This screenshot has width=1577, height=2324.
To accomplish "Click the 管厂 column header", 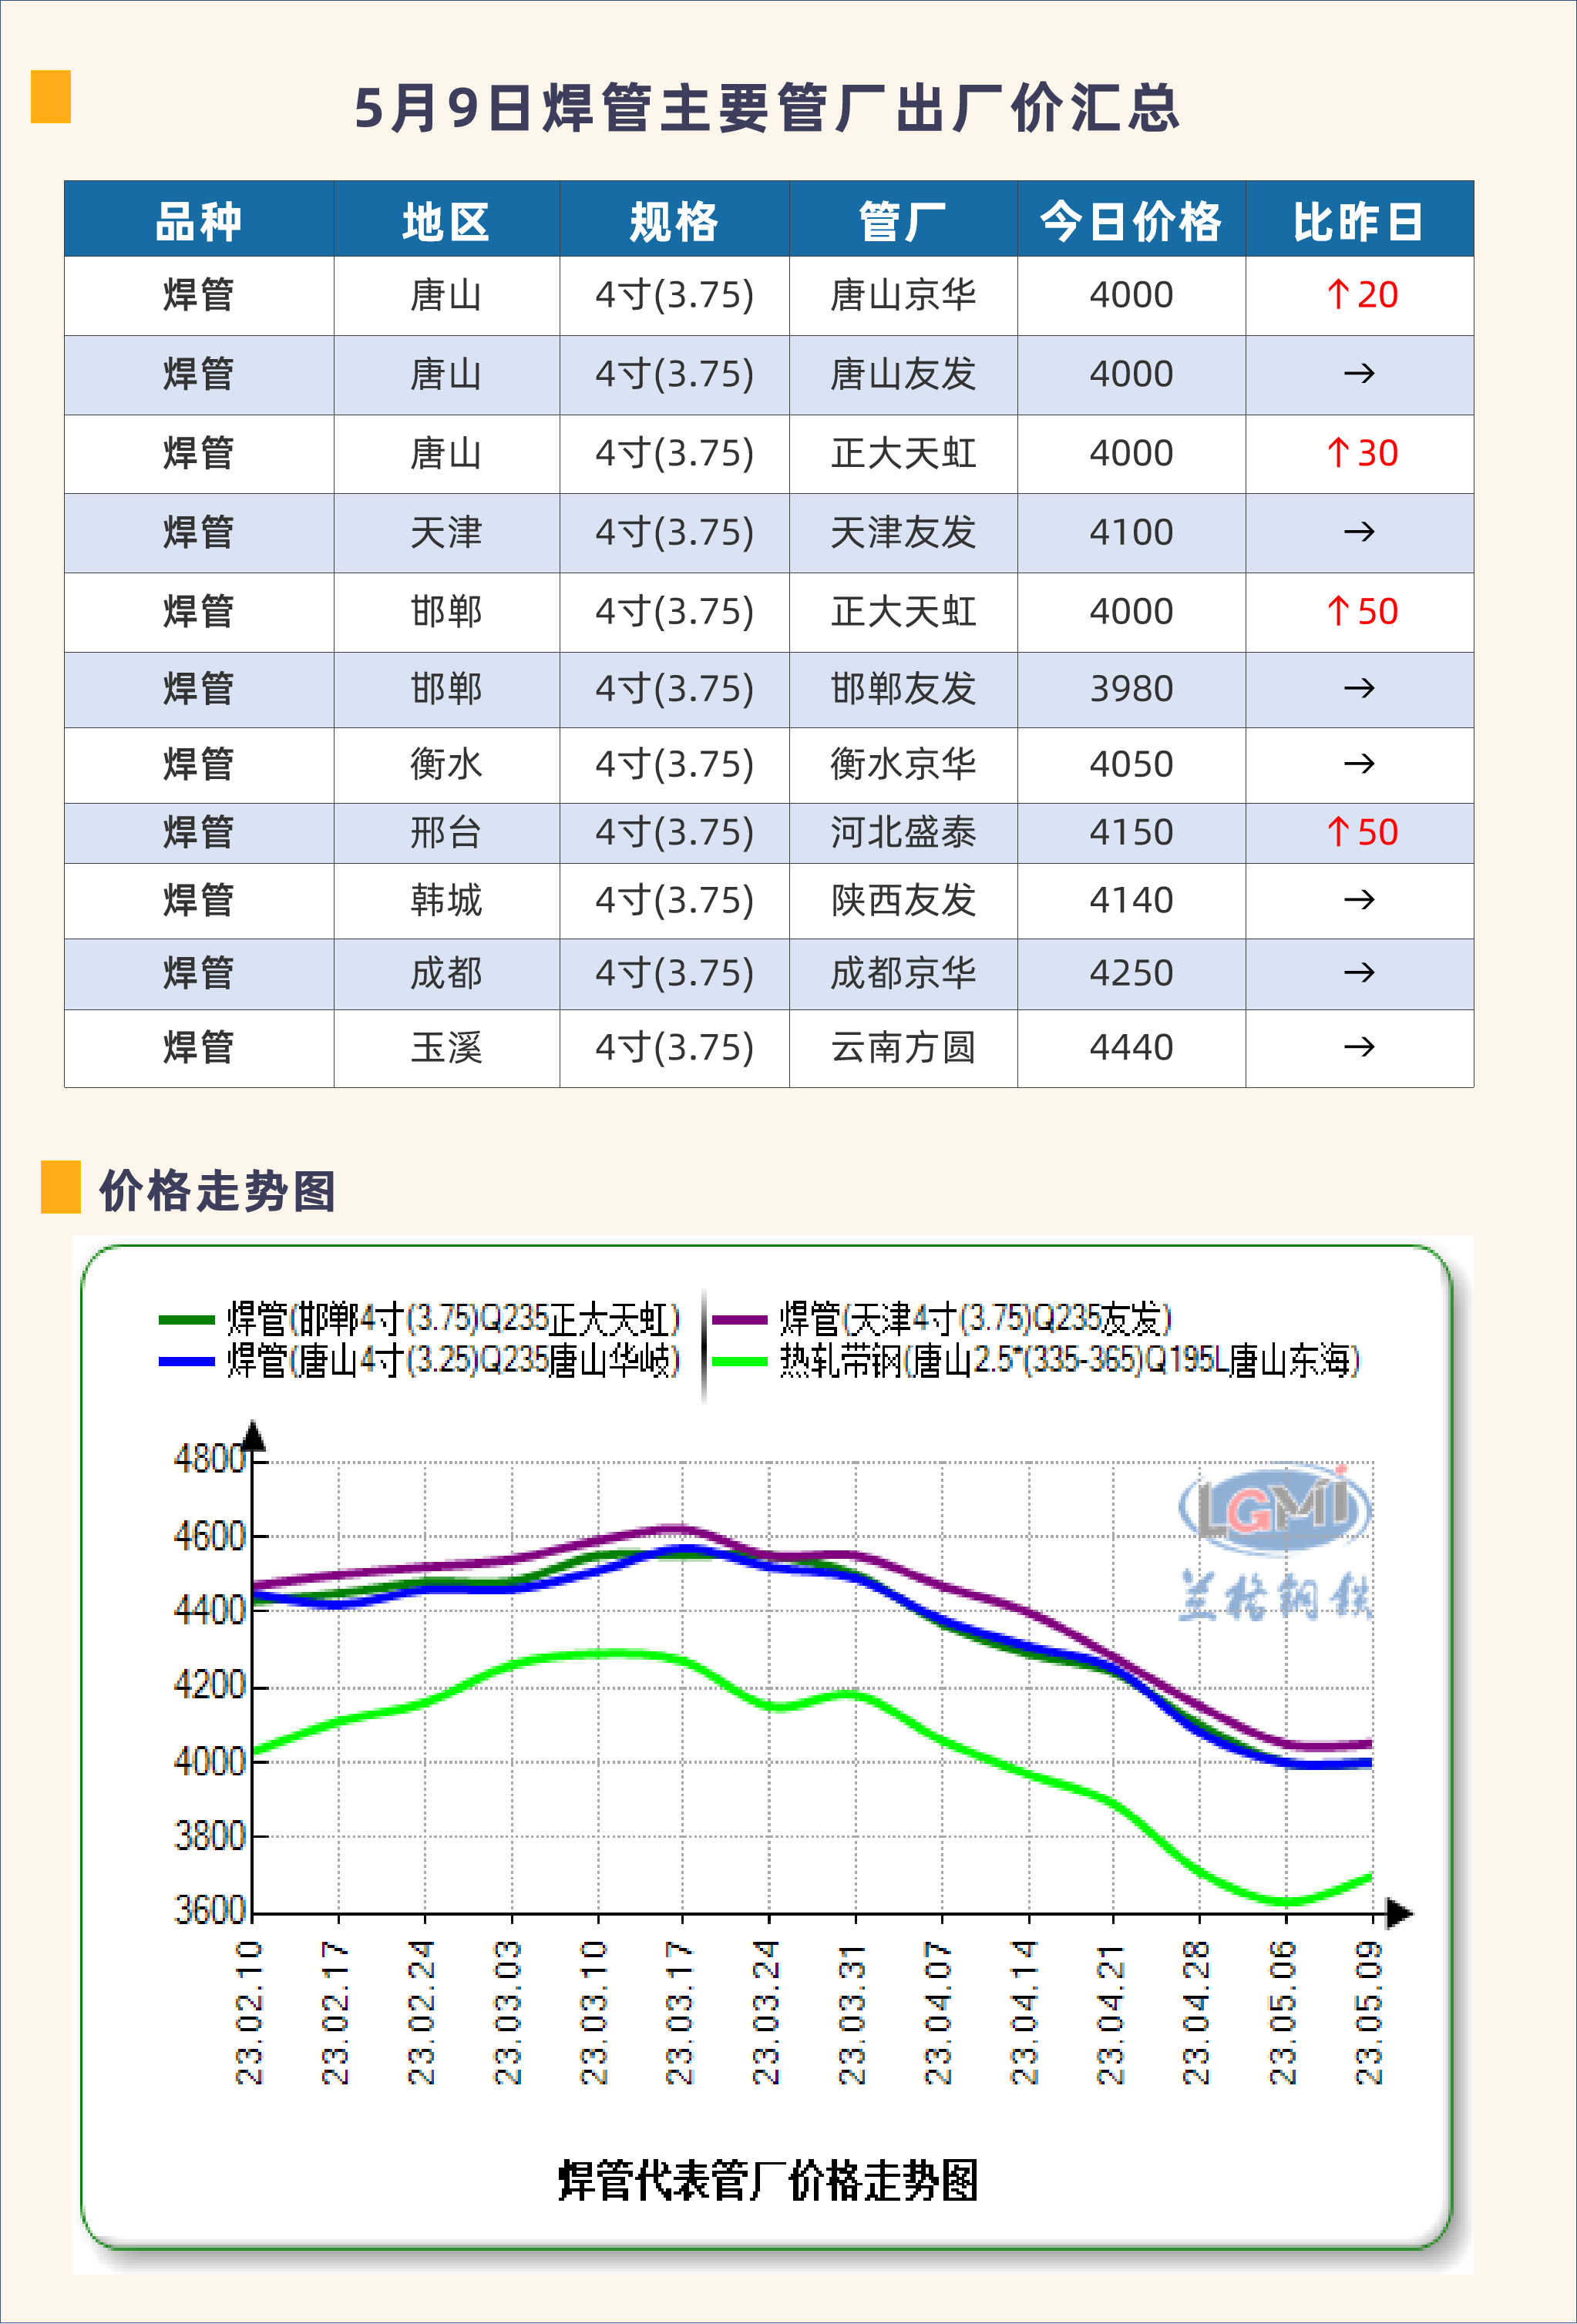I will (x=903, y=220).
